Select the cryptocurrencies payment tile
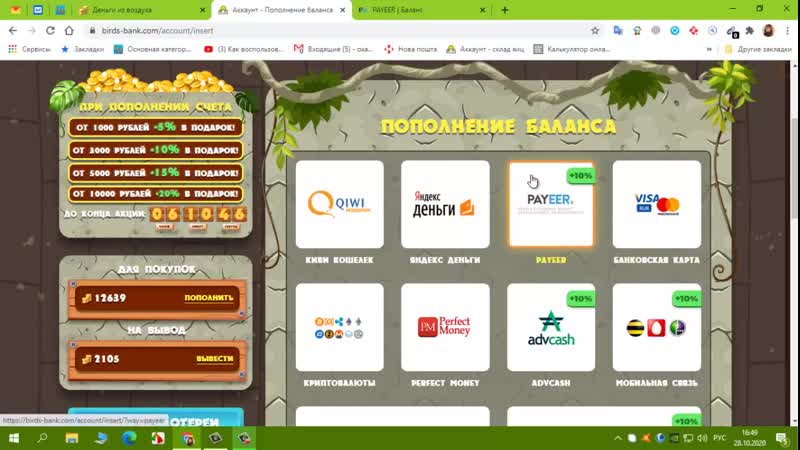Viewport: 800px width, 450px height. pos(339,327)
